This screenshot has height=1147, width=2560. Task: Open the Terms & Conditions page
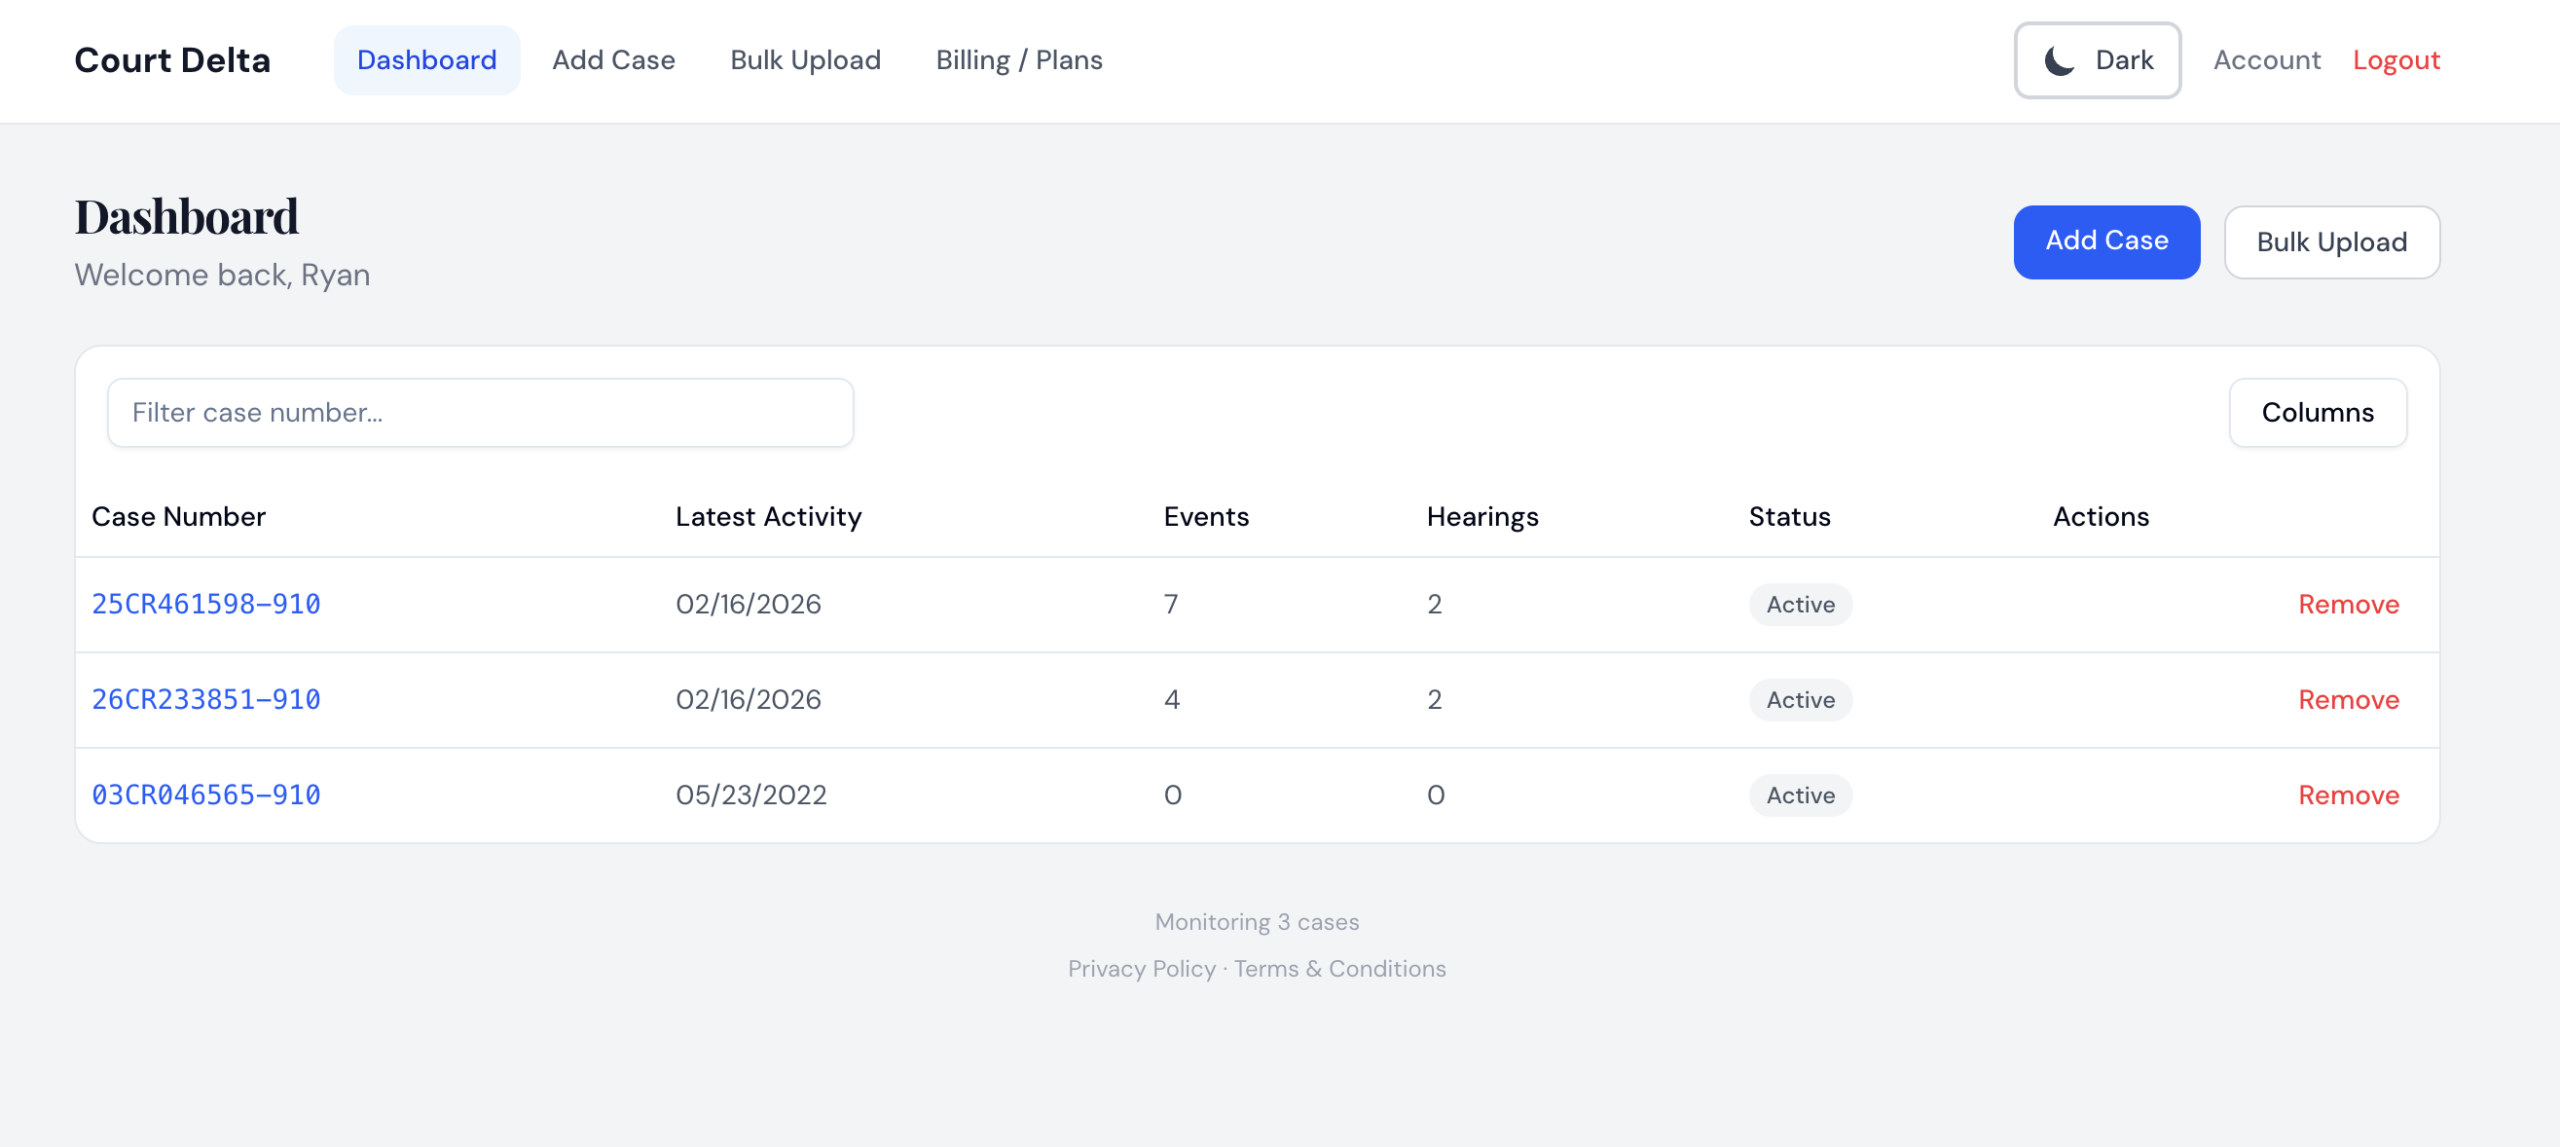[x=1340, y=968]
